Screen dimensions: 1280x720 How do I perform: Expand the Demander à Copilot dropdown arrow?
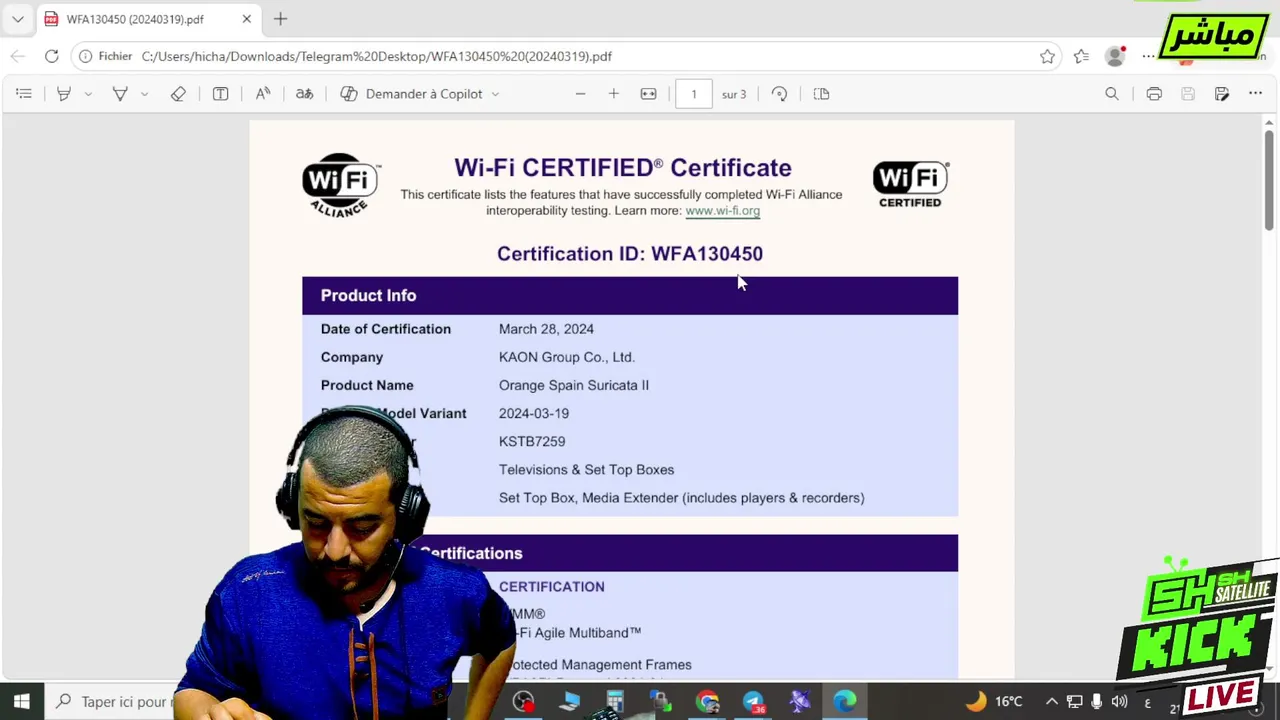495,94
